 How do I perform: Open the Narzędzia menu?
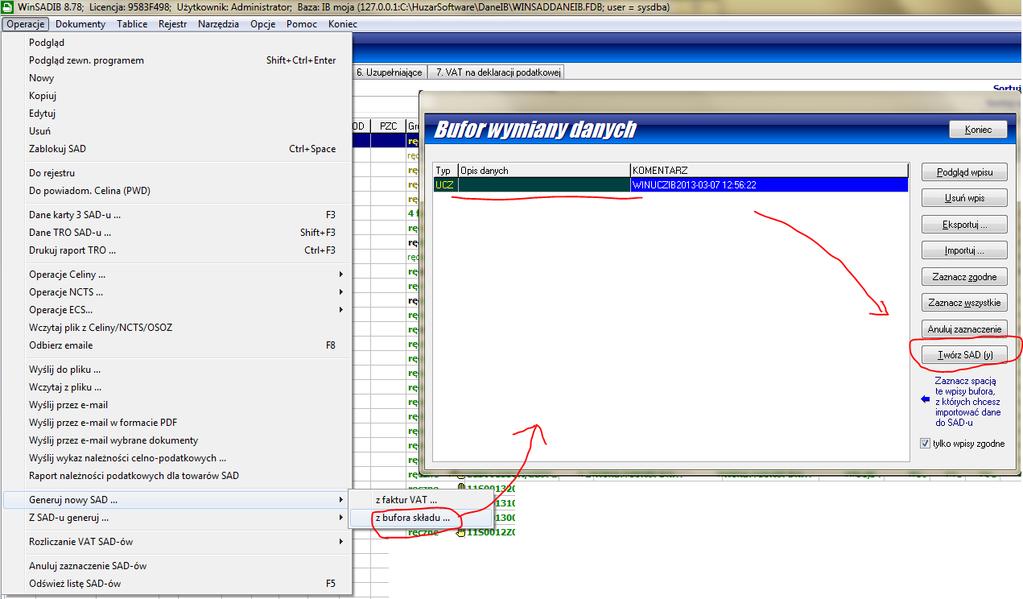(x=218, y=24)
